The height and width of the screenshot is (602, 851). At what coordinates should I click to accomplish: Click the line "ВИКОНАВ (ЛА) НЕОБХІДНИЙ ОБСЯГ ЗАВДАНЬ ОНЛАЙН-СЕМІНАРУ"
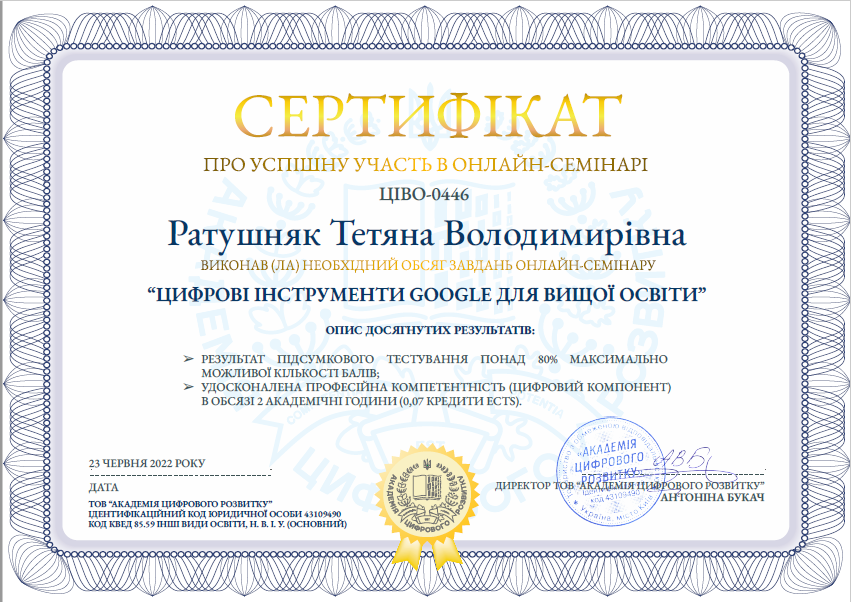tap(428, 265)
